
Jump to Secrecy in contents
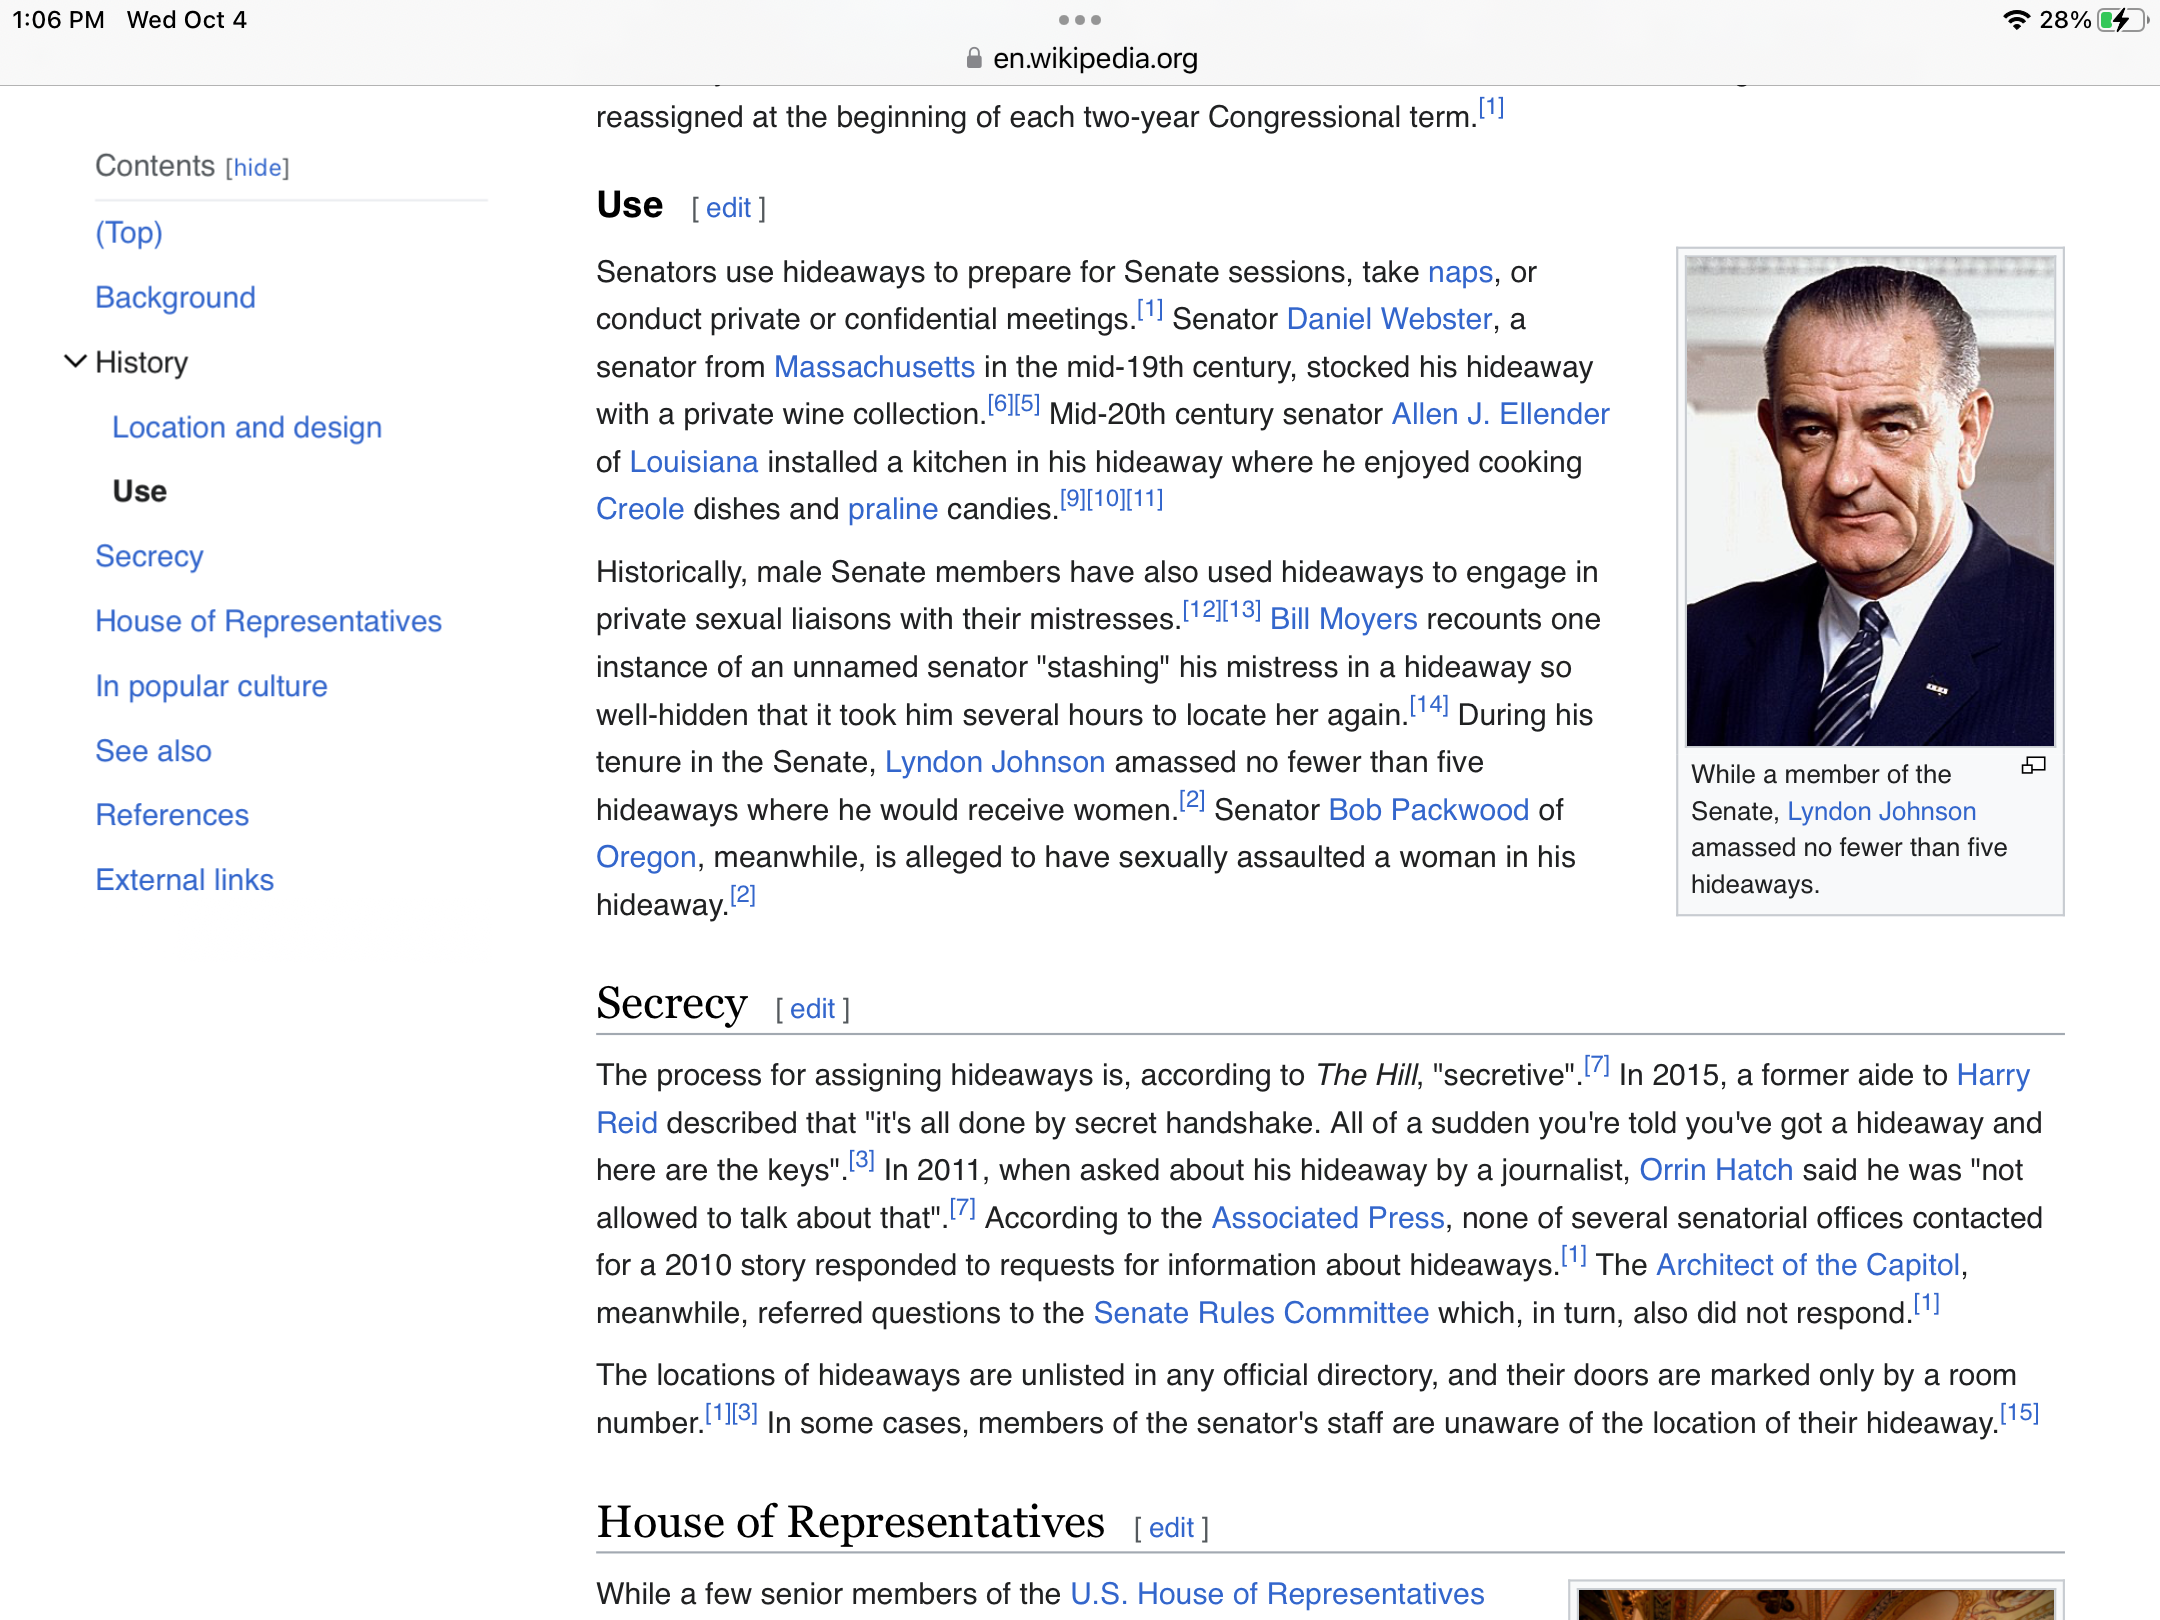(x=149, y=556)
